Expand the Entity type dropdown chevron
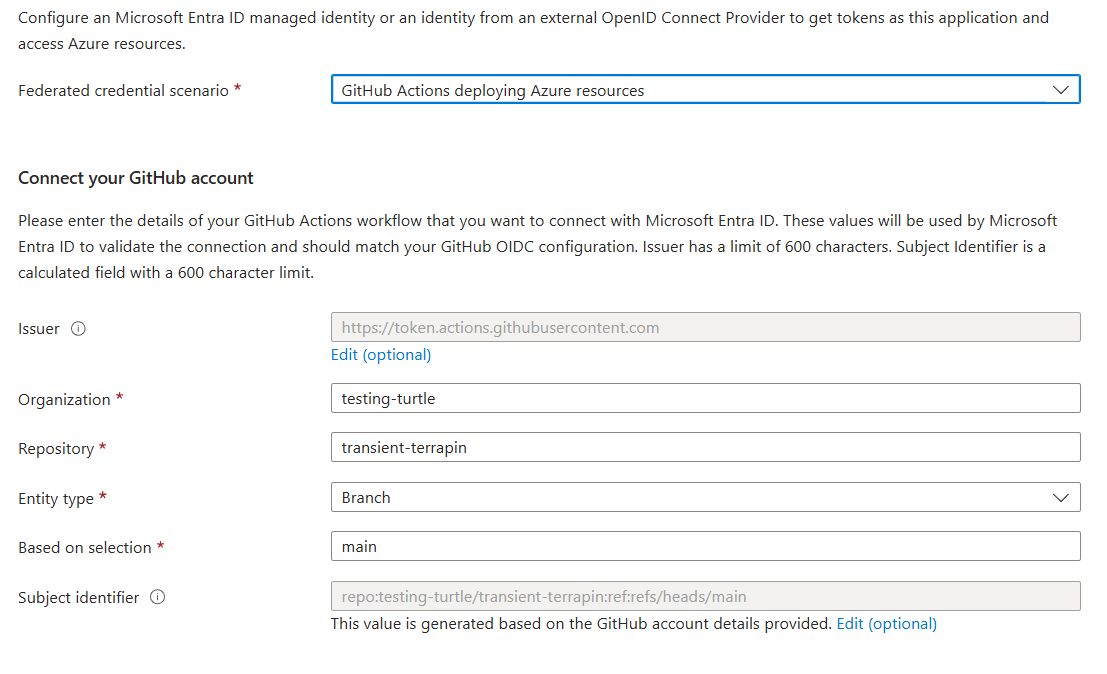Image resolution: width=1107 pixels, height=674 pixels. click(x=1060, y=498)
